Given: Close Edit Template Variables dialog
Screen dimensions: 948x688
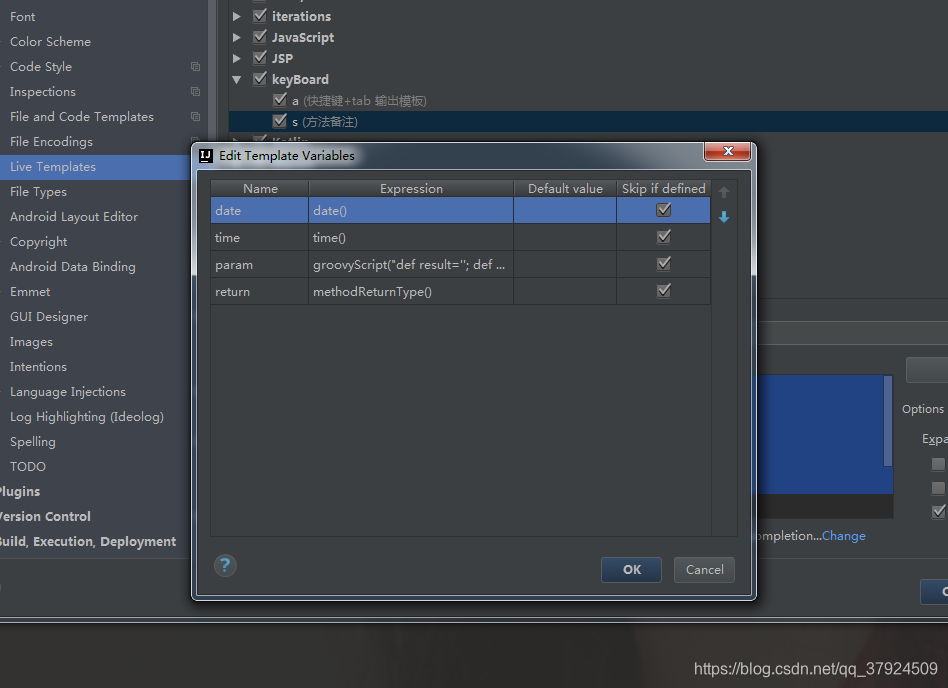Looking at the screenshot, I should pos(727,151).
